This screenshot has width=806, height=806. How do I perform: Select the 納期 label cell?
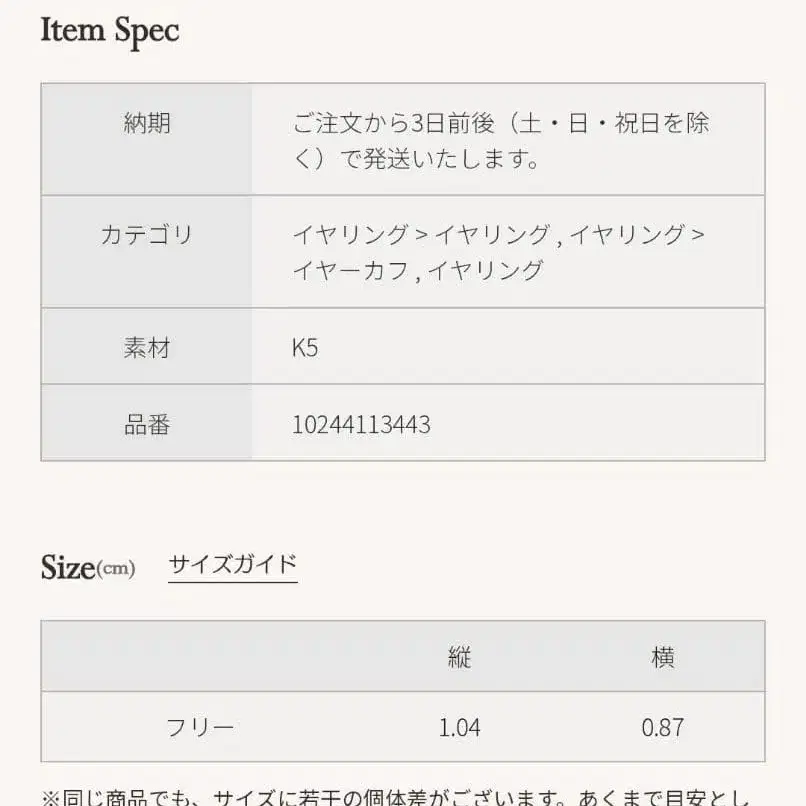pyautogui.click(x=147, y=124)
